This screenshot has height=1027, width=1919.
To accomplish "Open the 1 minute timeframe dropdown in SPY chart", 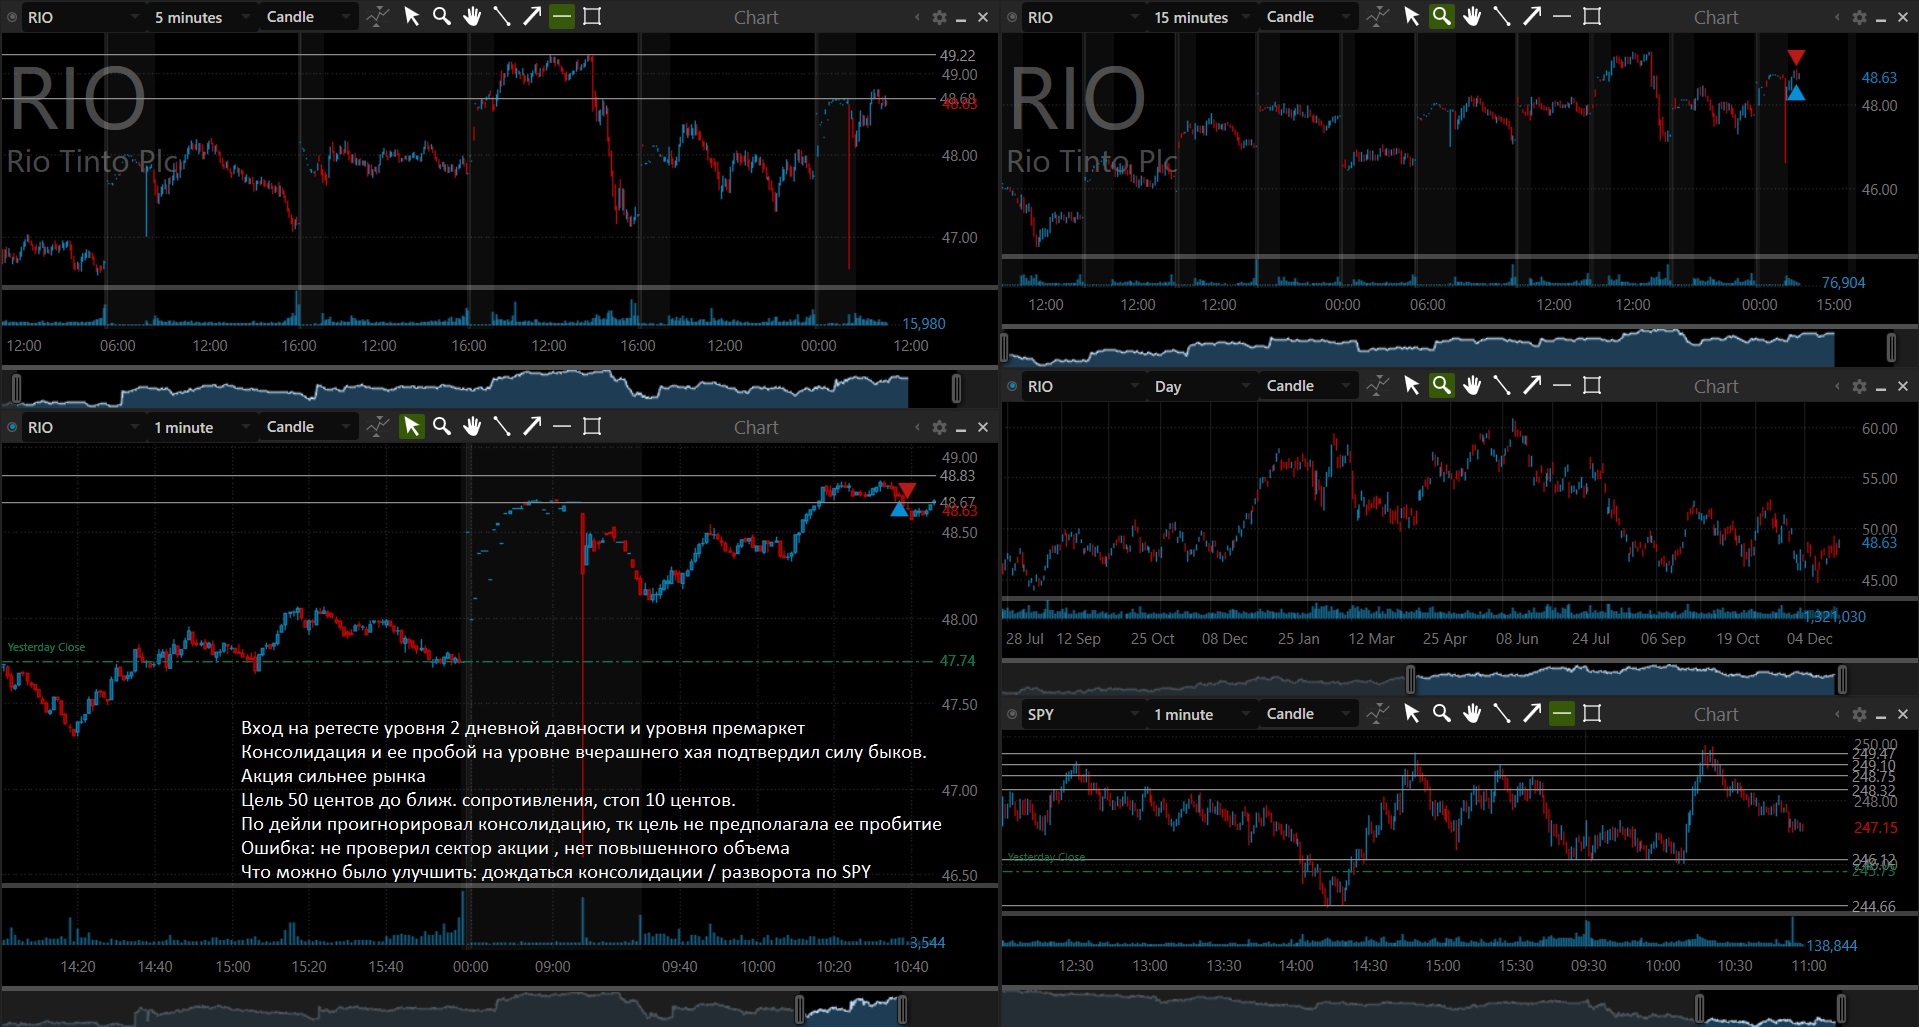I will (x=1203, y=714).
